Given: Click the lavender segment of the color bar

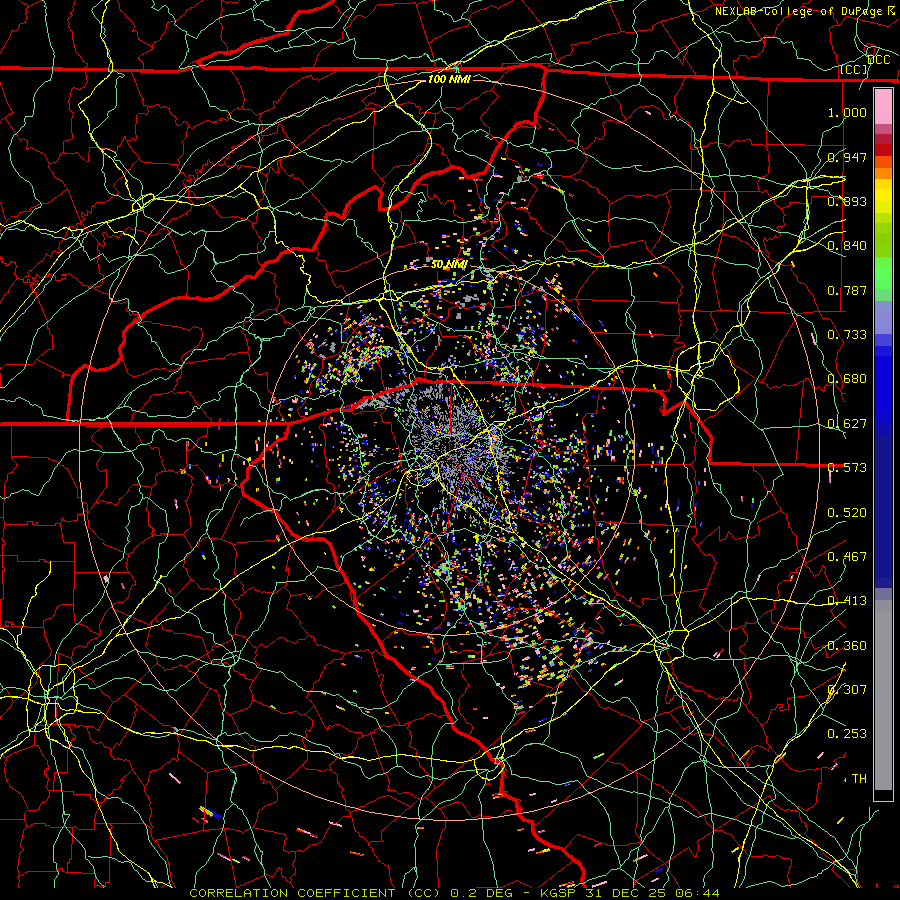Looking at the screenshot, I should click(883, 317).
